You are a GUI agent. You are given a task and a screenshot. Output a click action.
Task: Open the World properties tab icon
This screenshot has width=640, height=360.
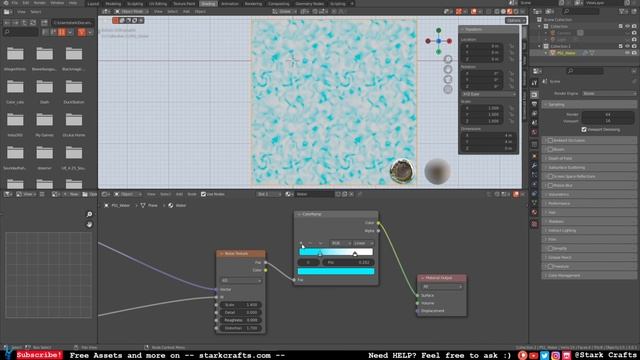point(534,132)
